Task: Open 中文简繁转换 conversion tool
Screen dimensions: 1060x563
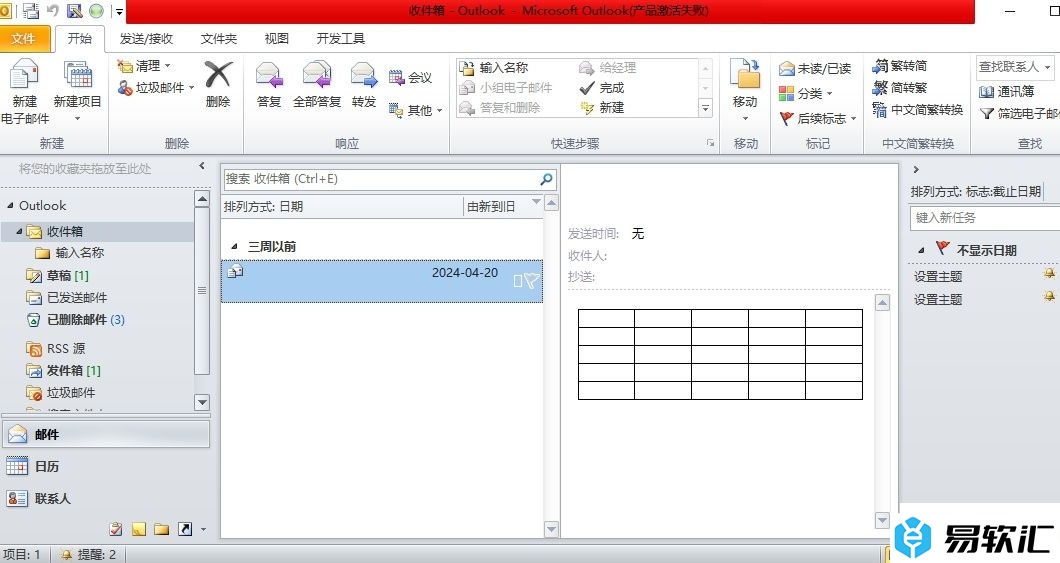Action: [x=917, y=109]
